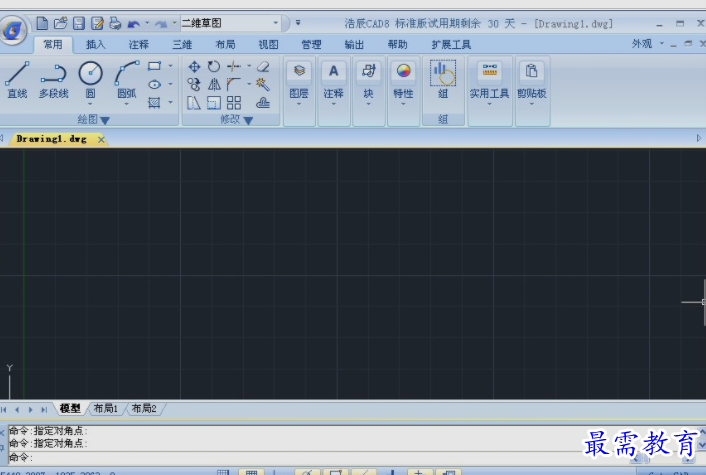Redo the last undone action
Image resolution: width=706 pixels, height=475 pixels.
[x=161, y=23]
